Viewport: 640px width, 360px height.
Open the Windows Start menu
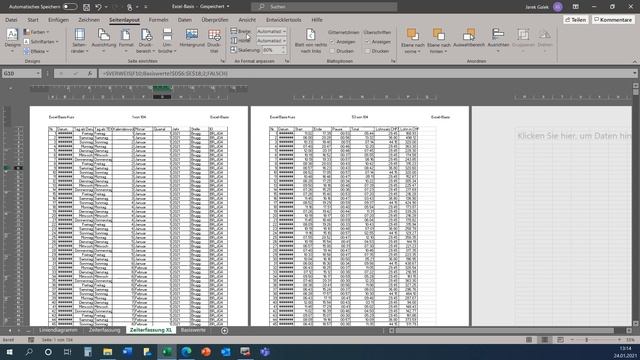pos(9,351)
